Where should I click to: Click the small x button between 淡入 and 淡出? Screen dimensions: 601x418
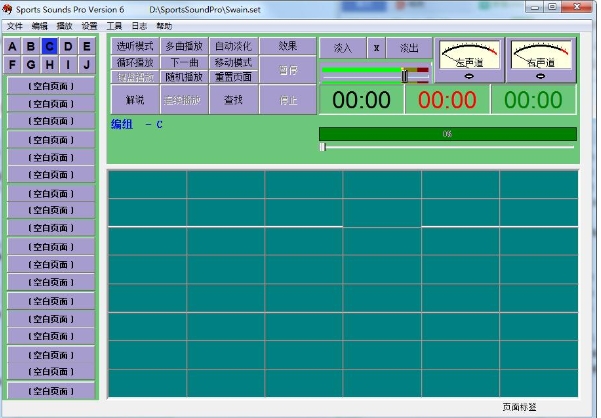click(x=376, y=48)
